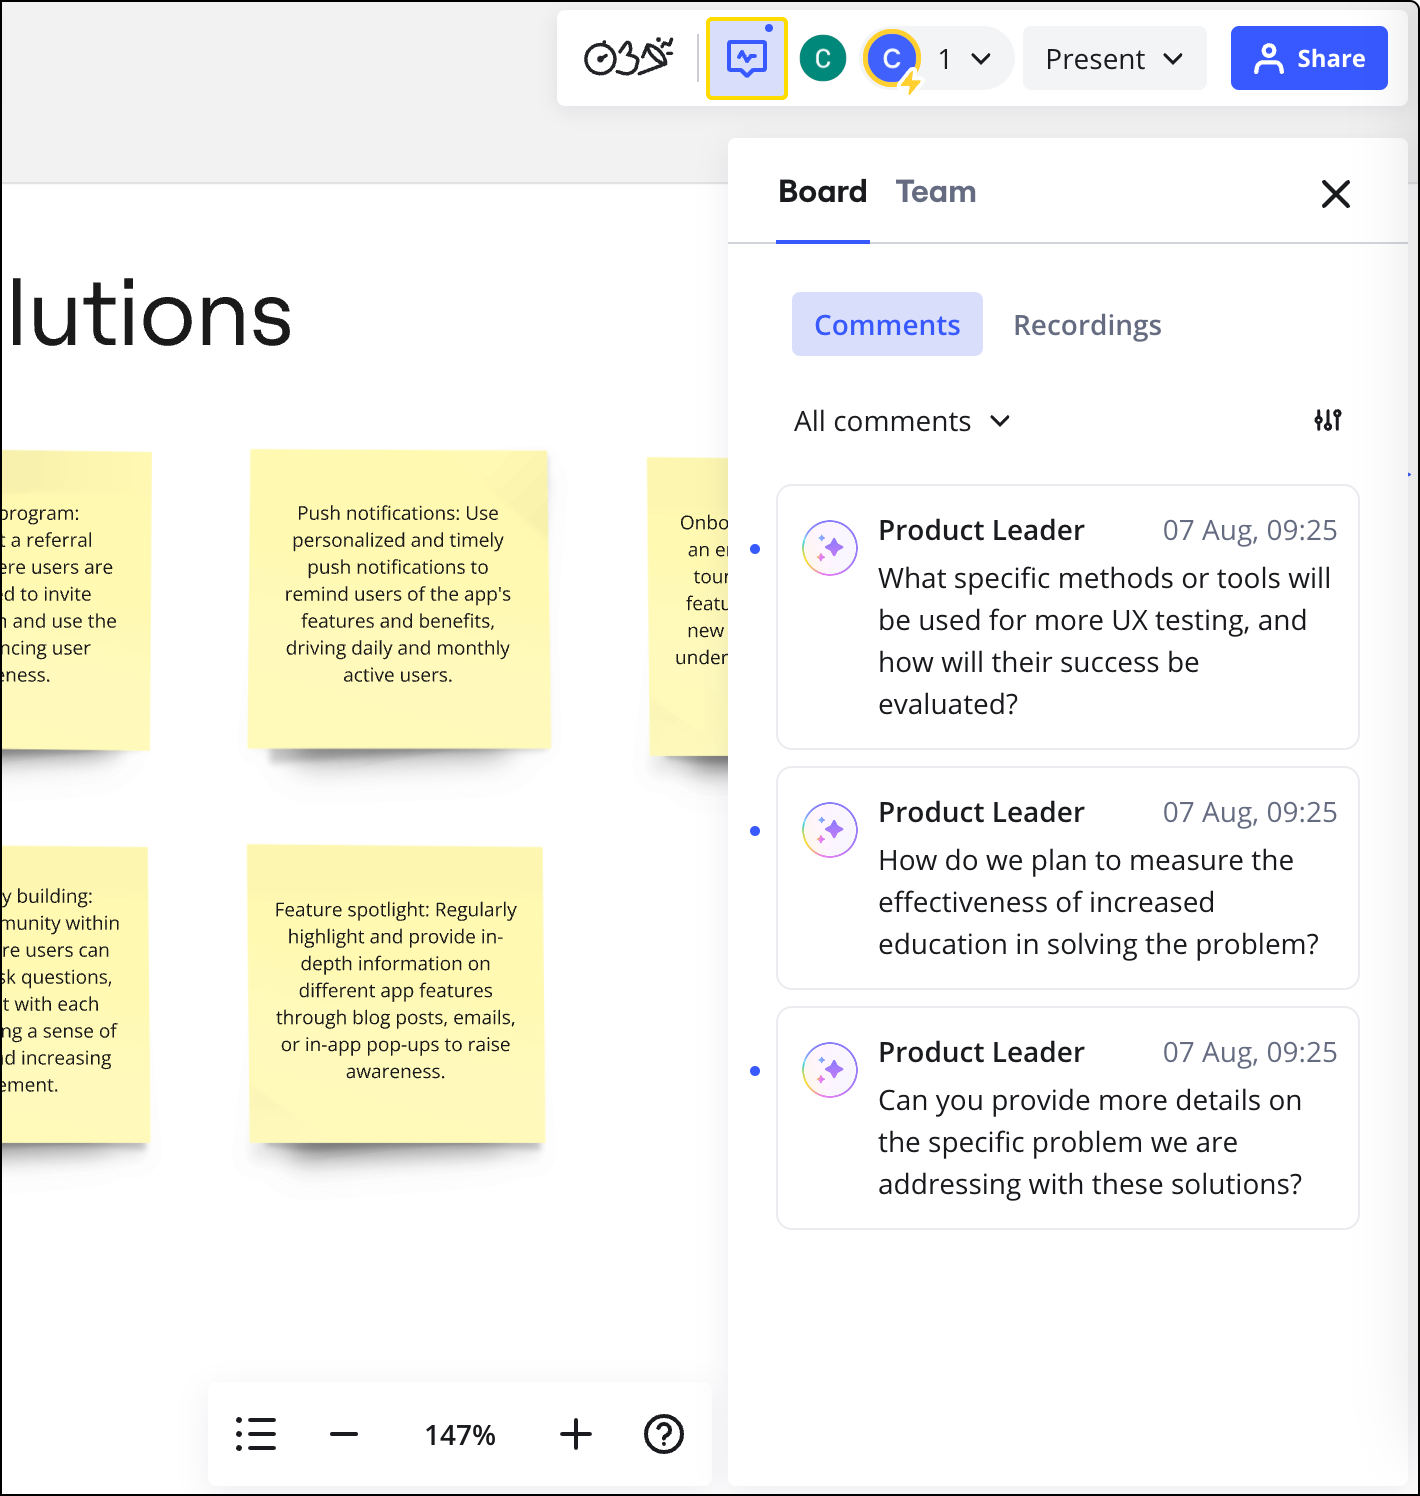The image size is (1420, 1496).
Task: Close the comments side panel
Action: click(1335, 194)
